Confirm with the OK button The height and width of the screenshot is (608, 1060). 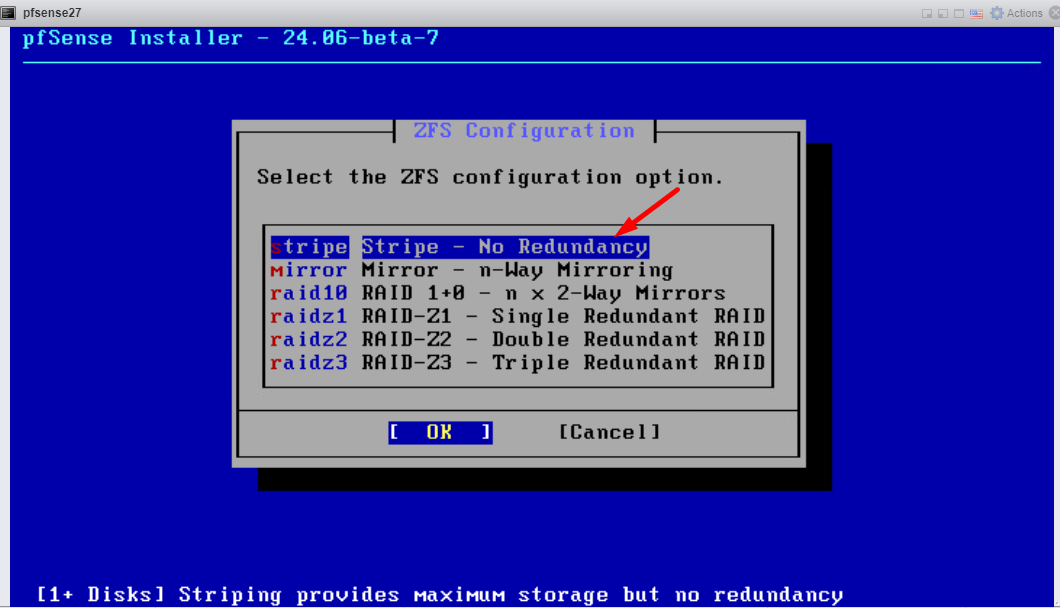(x=440, y=432)
